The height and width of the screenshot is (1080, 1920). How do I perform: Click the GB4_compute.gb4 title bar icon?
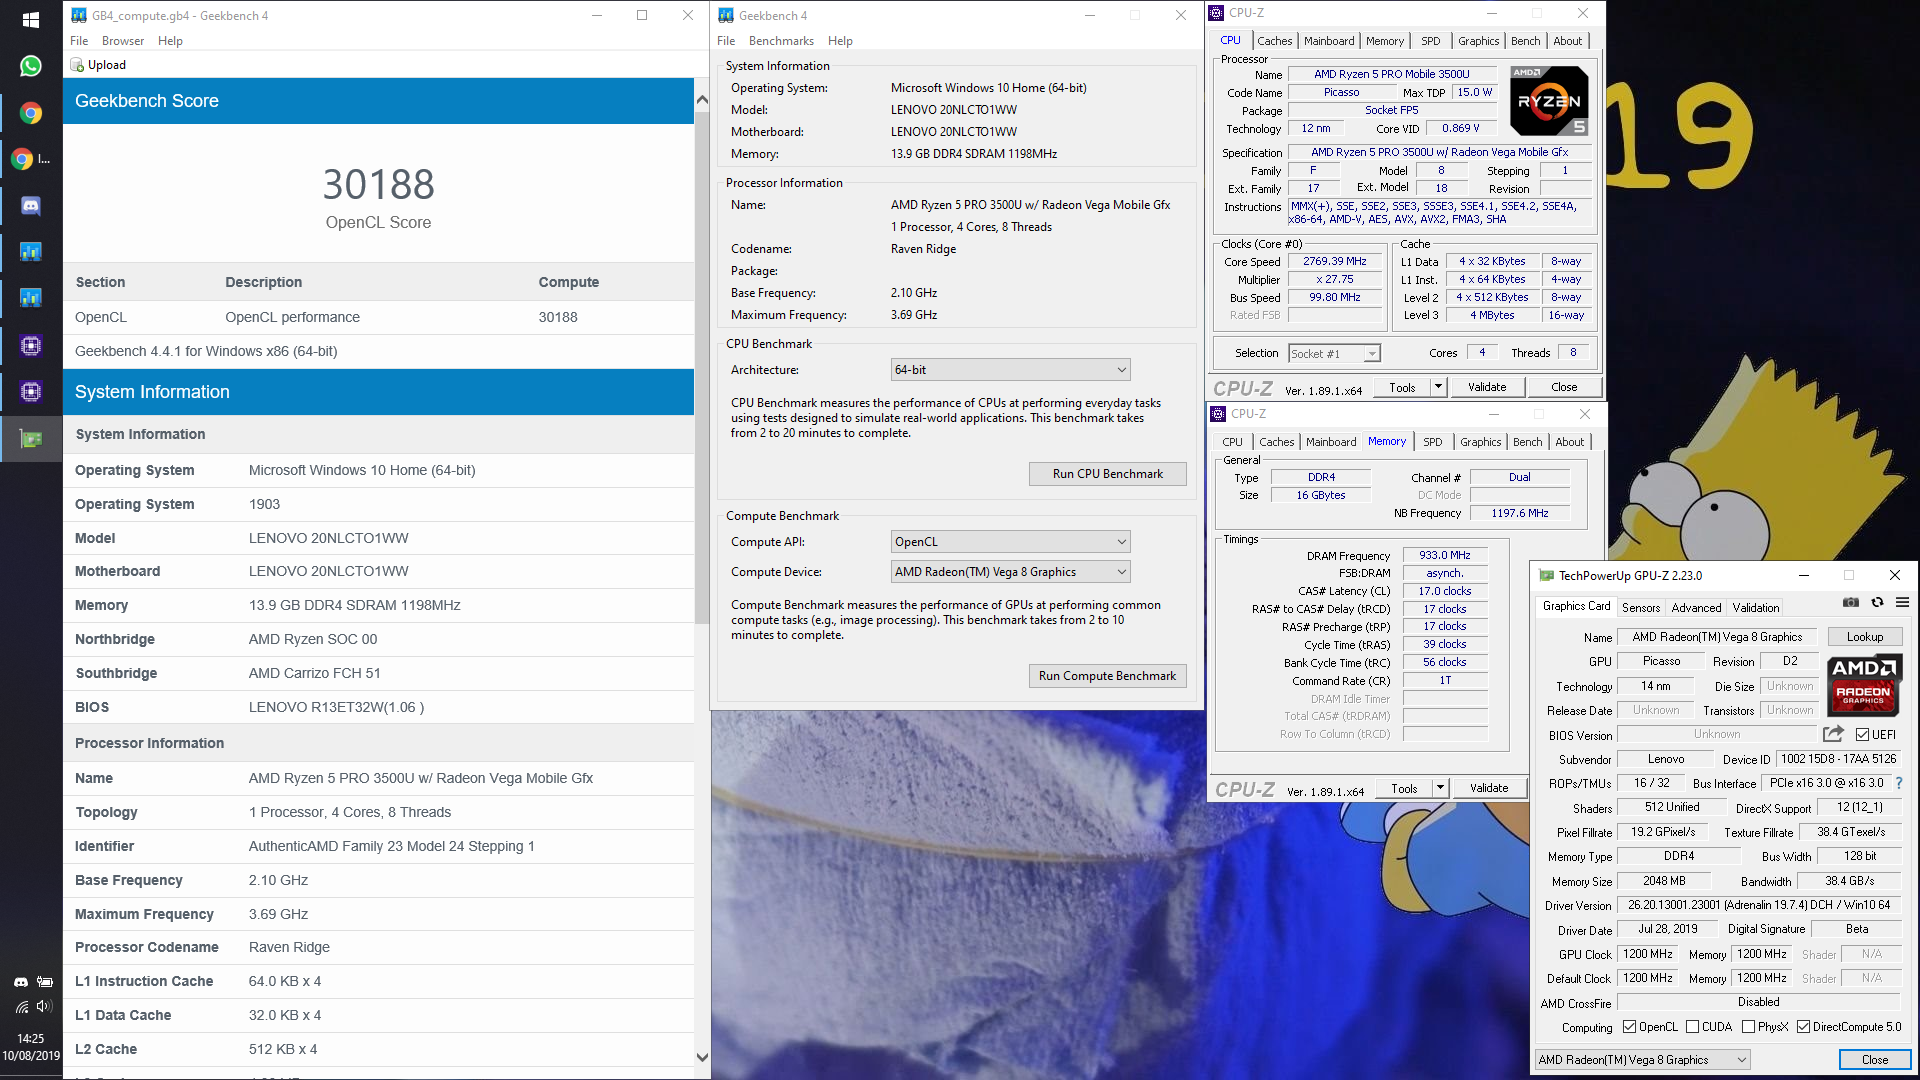pos(79,15)
